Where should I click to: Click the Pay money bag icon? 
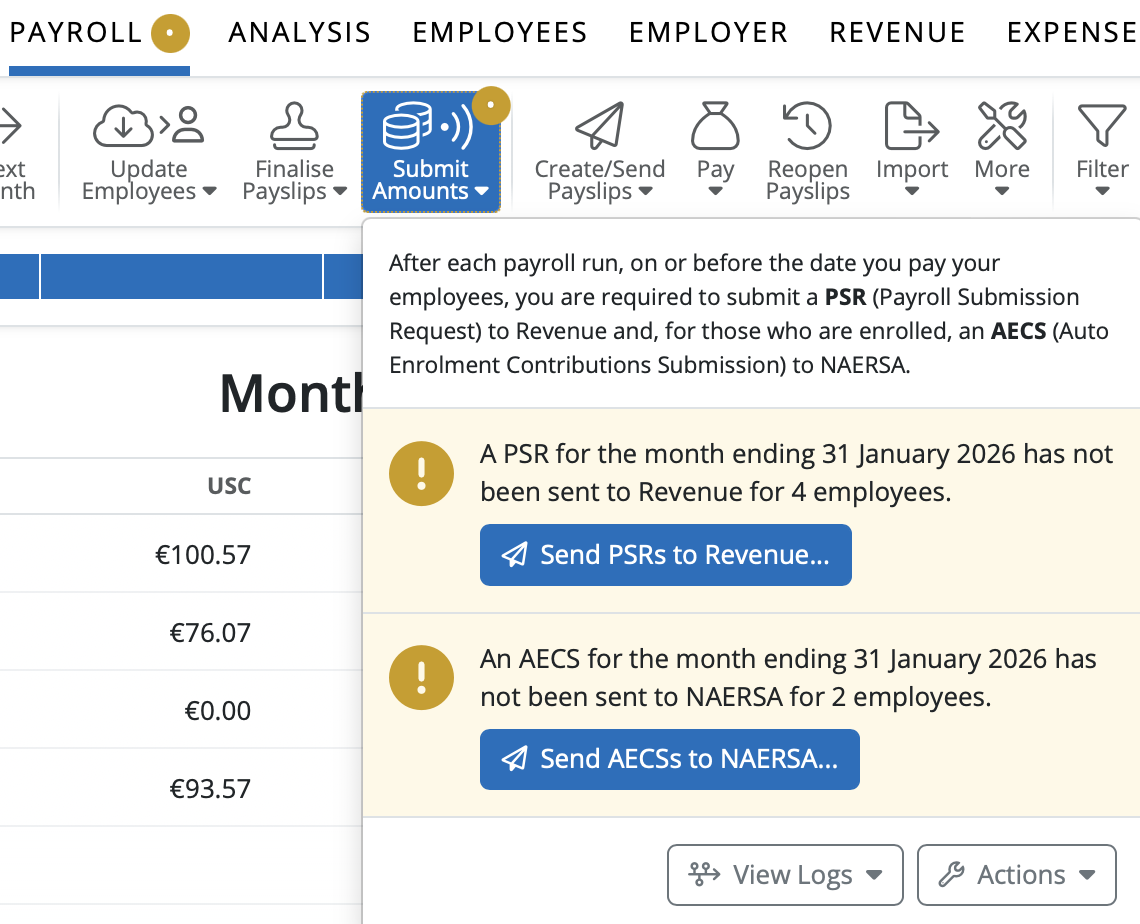715,126
